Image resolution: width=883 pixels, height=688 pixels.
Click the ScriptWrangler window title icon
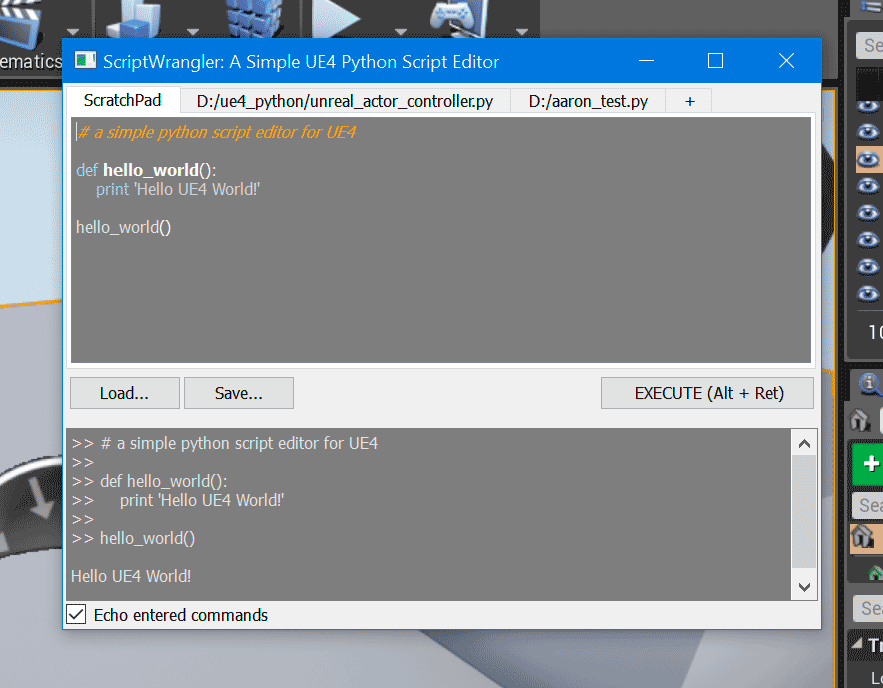[86, 61]
